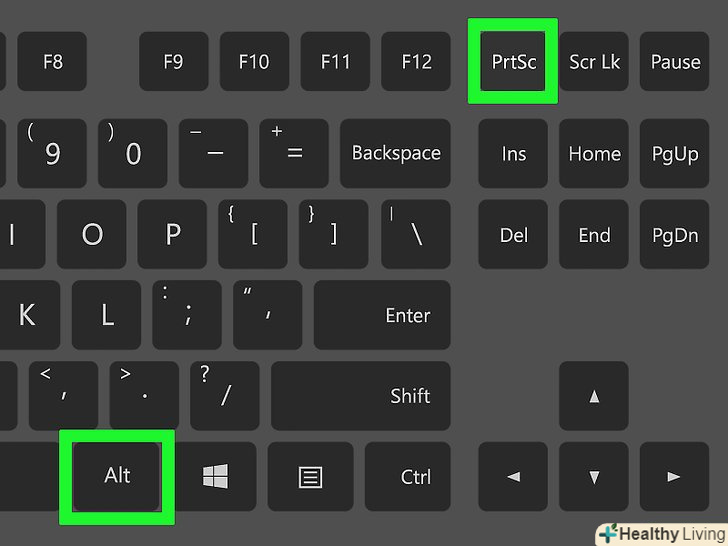Click the Windows logo key

(215, 476)
